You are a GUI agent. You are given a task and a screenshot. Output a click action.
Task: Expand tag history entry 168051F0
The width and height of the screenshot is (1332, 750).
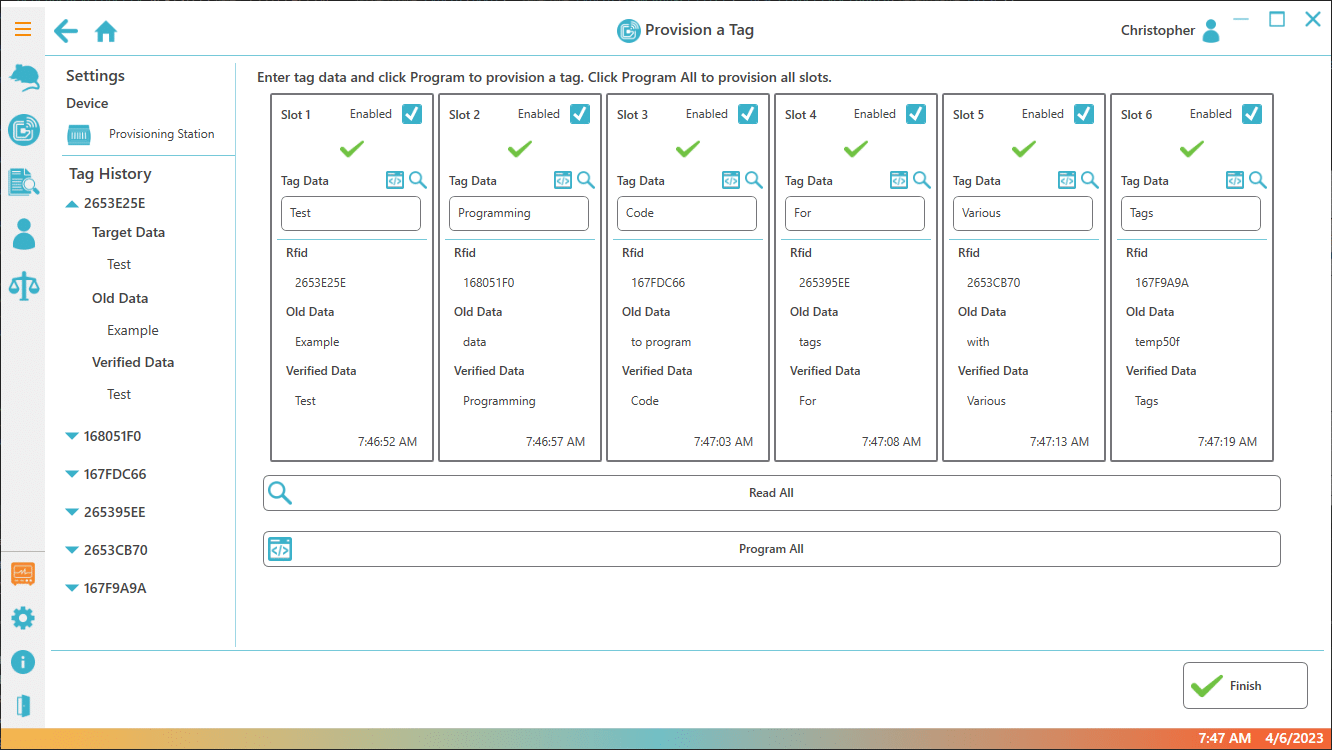tap(72, 436)
